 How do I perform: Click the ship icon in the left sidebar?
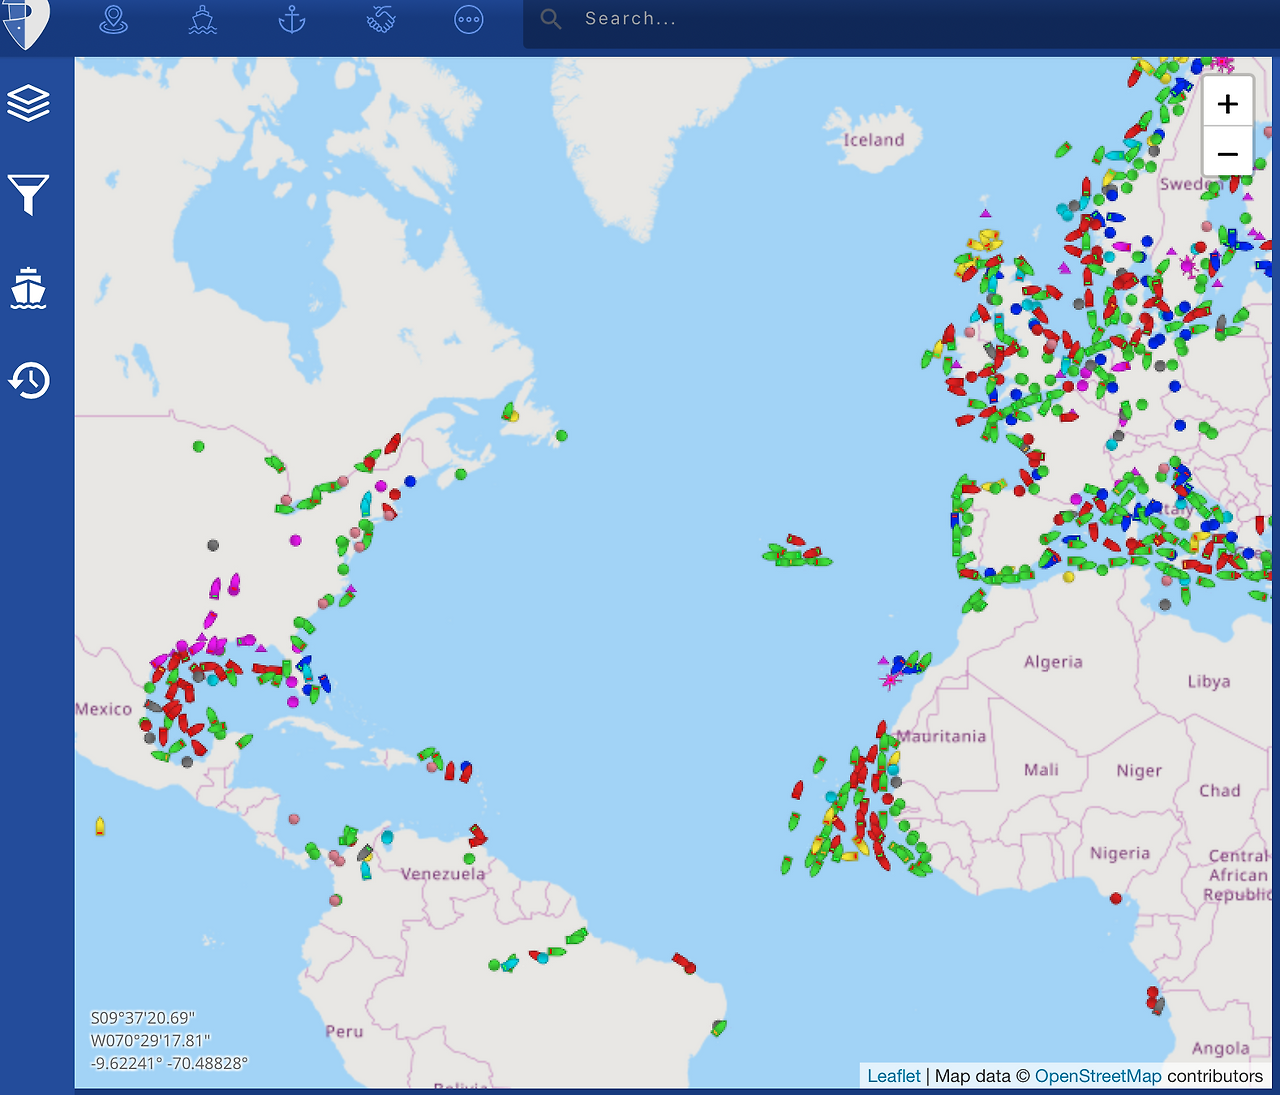pos(29,288)
